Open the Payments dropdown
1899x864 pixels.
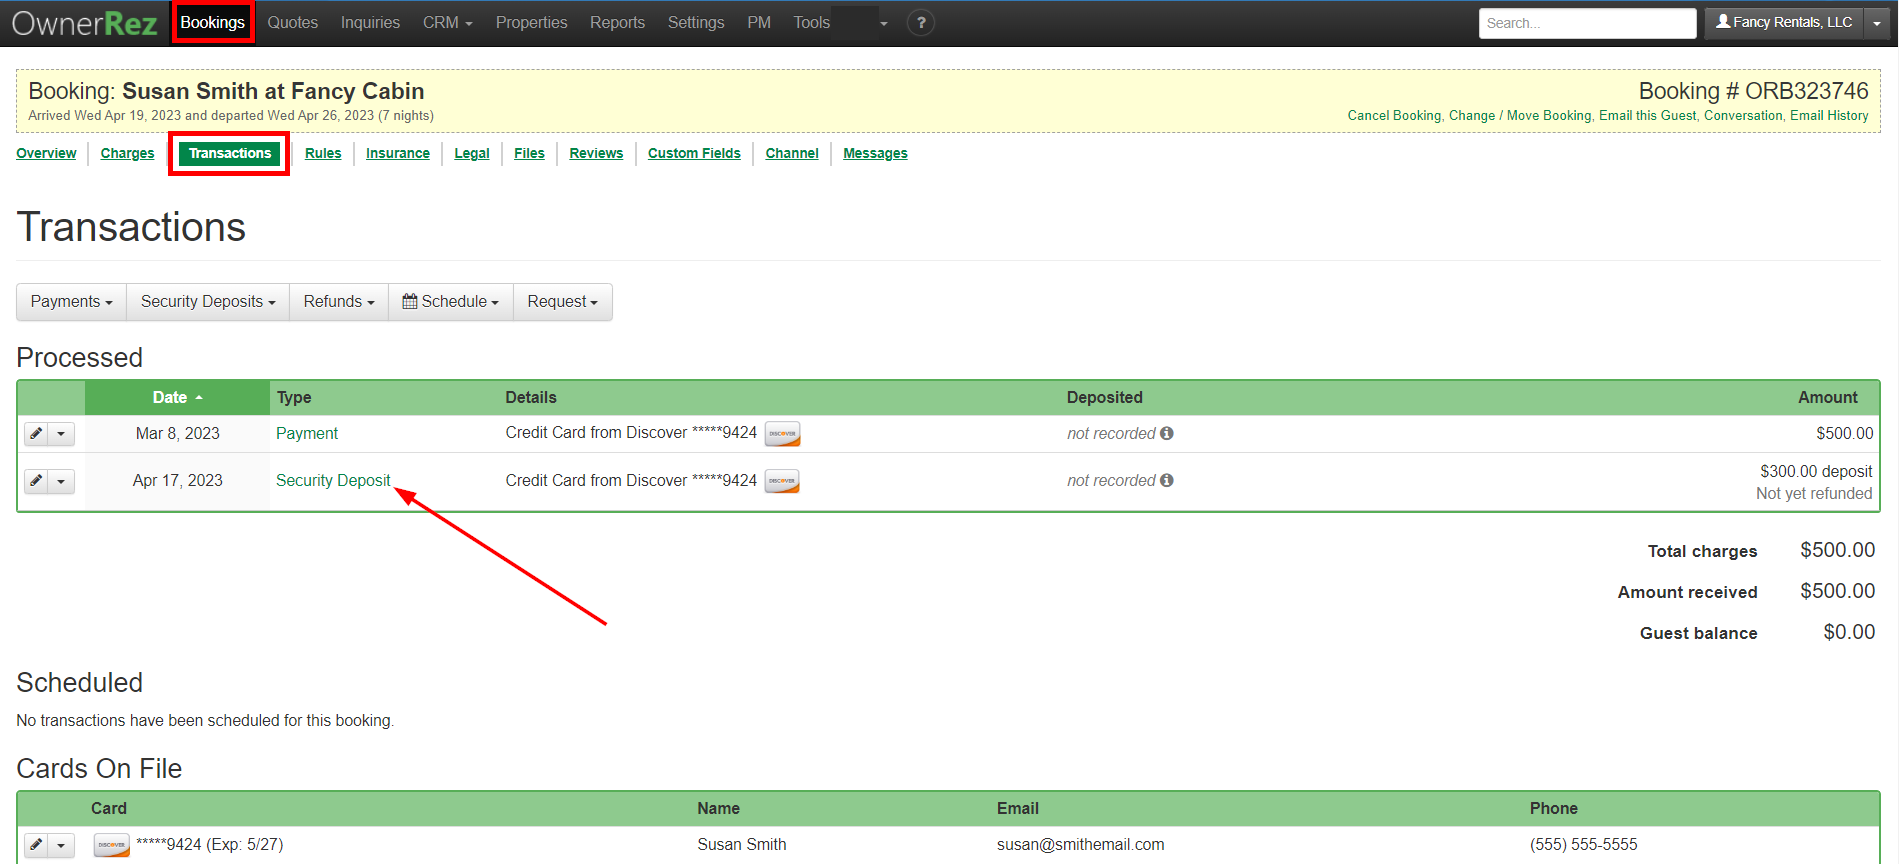click(71, 302)
